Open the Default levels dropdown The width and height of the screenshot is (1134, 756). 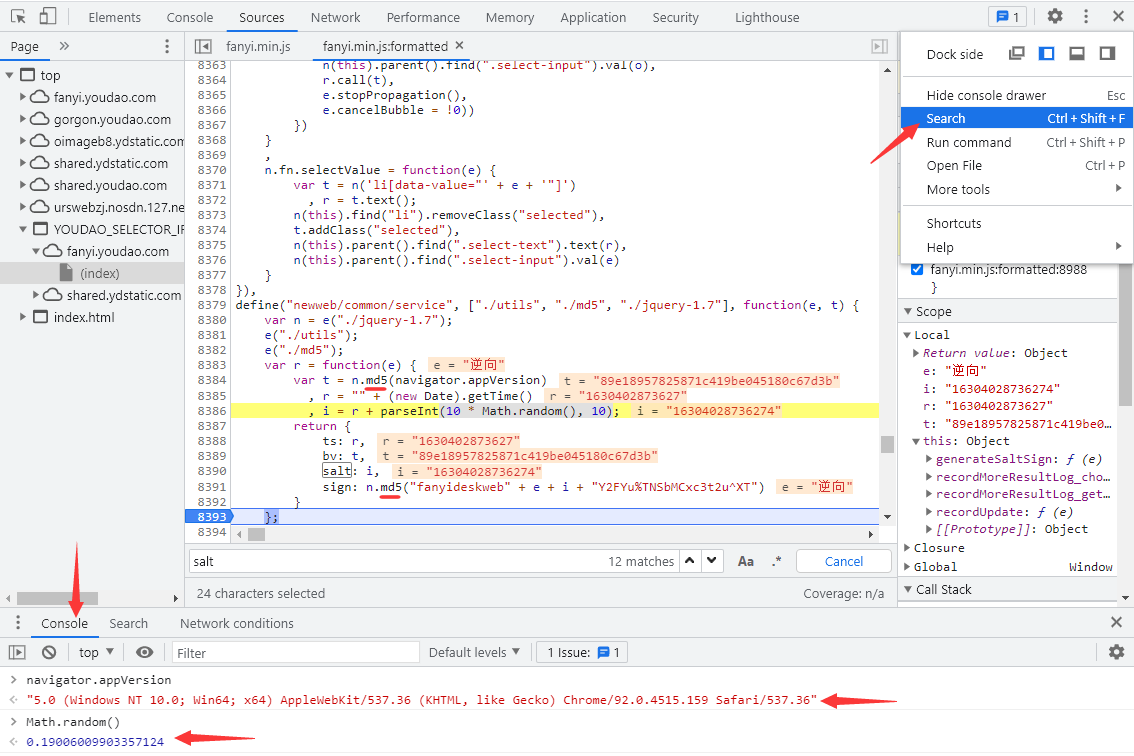click(475, 652)
